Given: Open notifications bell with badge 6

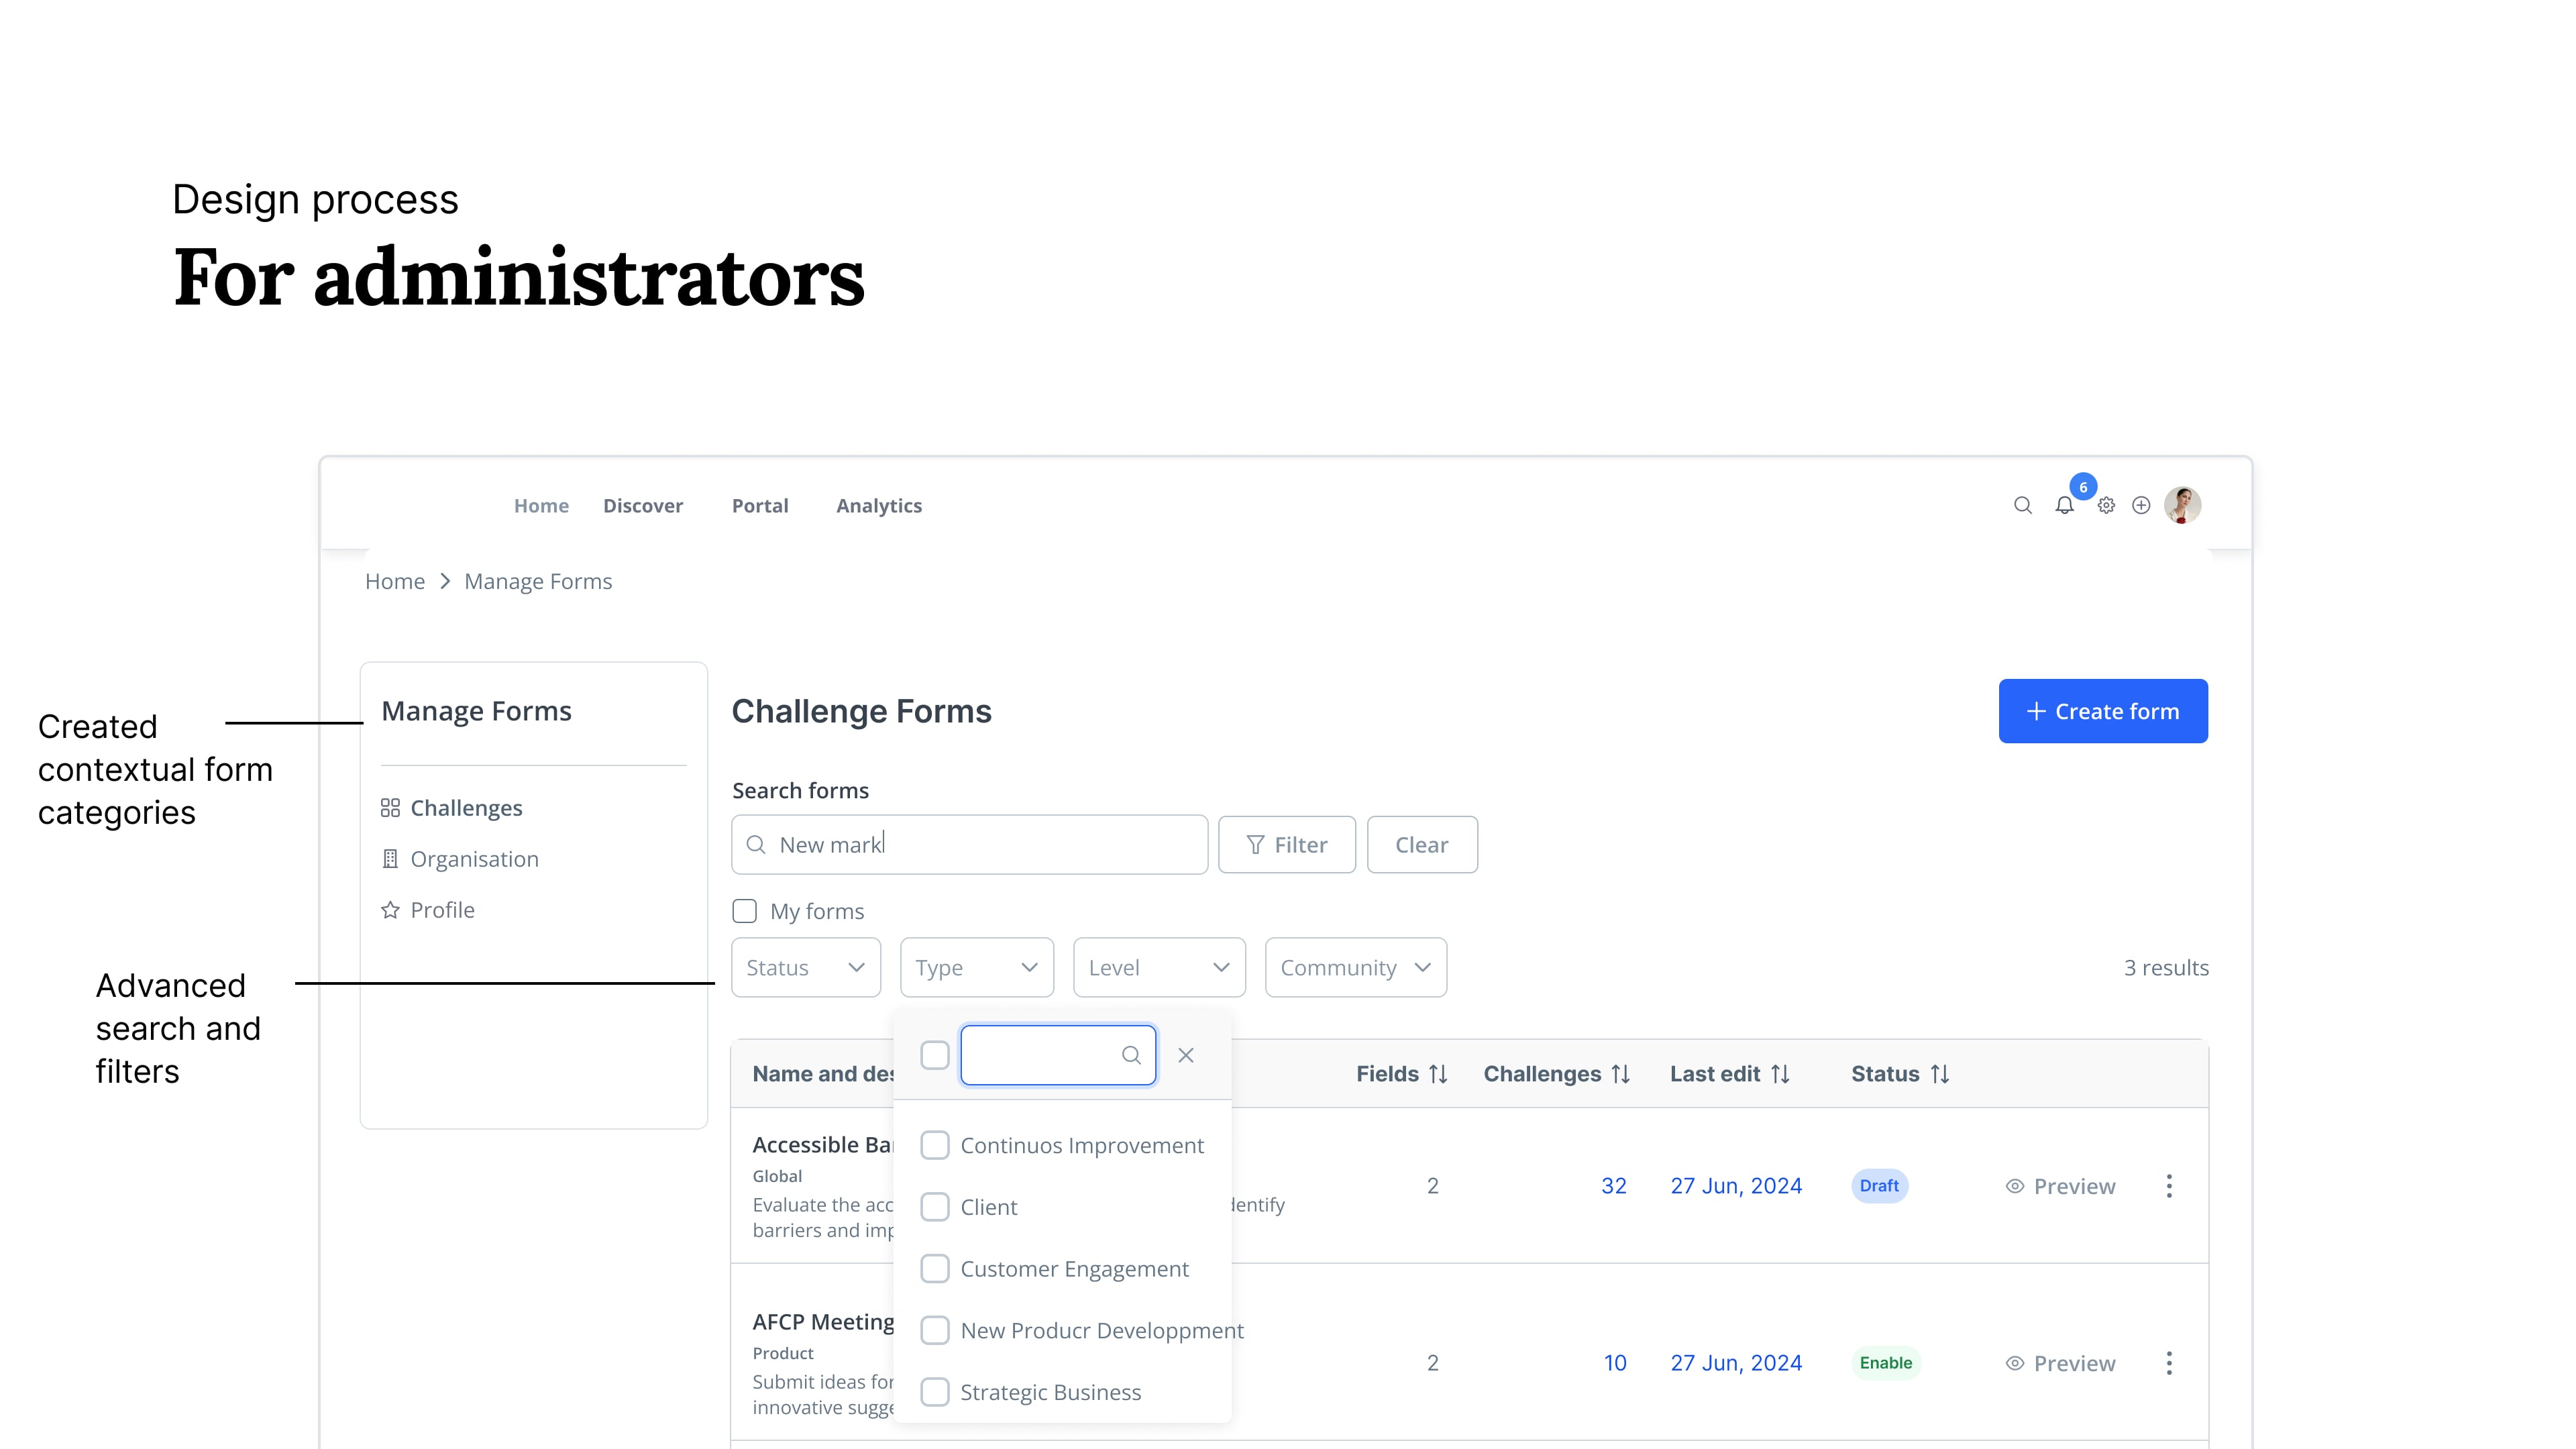Looking at the screenshot, I should 2064,505.
